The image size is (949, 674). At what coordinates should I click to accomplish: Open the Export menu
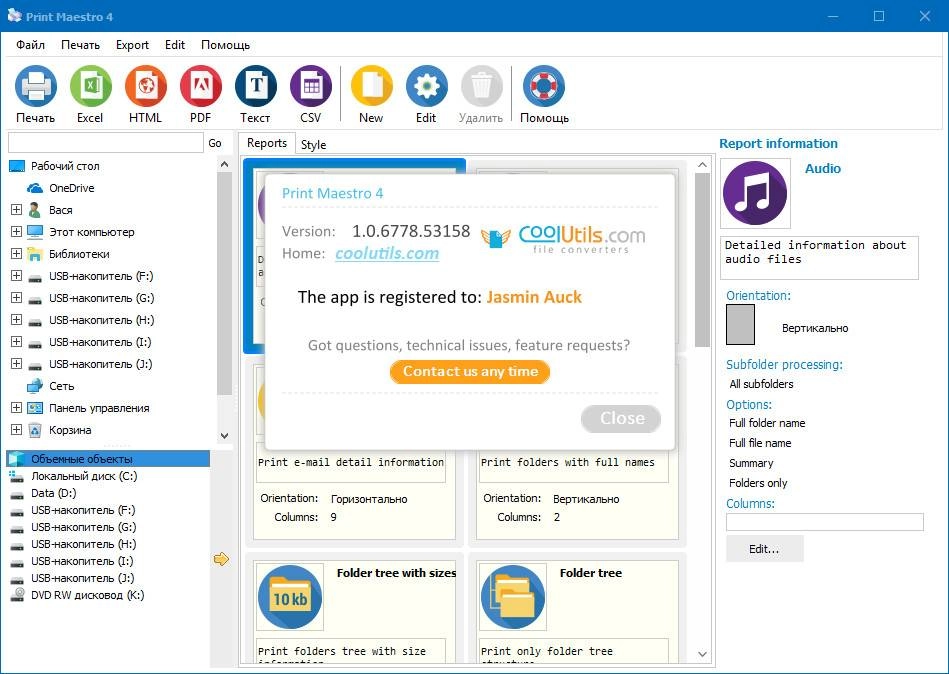(133, 45)
